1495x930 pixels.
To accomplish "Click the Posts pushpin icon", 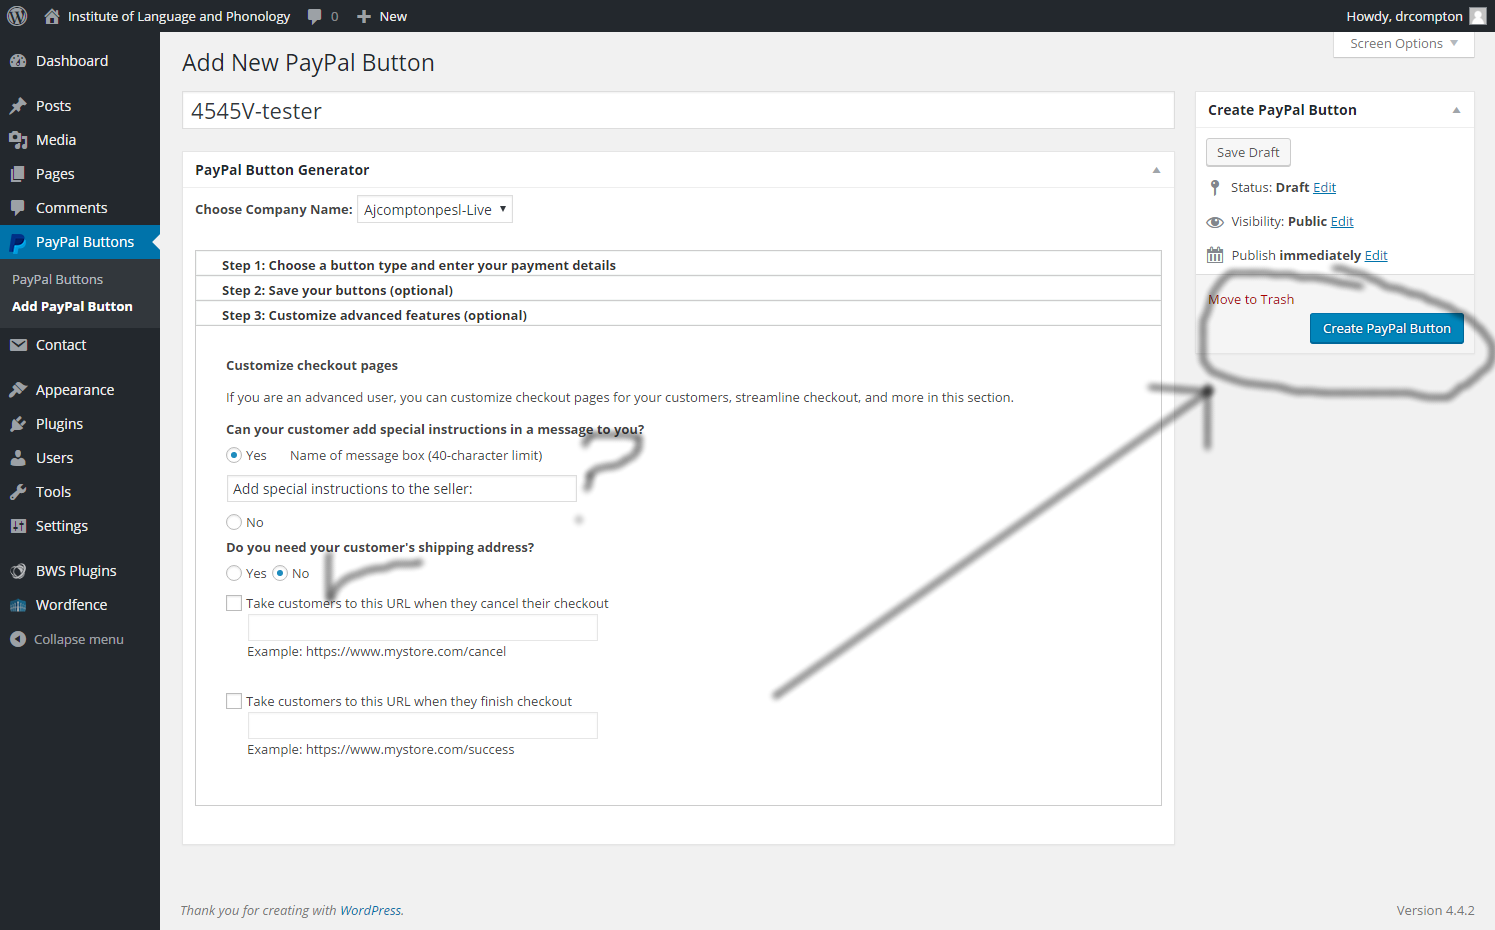I will 18,106.
